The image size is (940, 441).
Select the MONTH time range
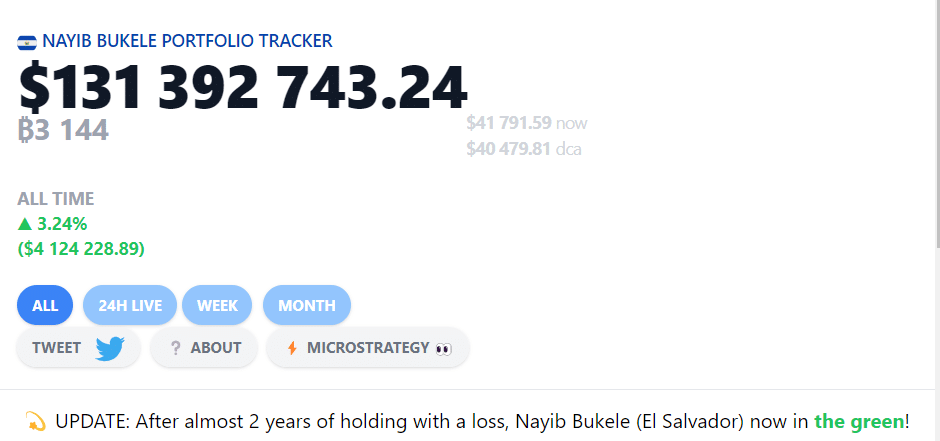pyautogui.click(x=306, y=305)
